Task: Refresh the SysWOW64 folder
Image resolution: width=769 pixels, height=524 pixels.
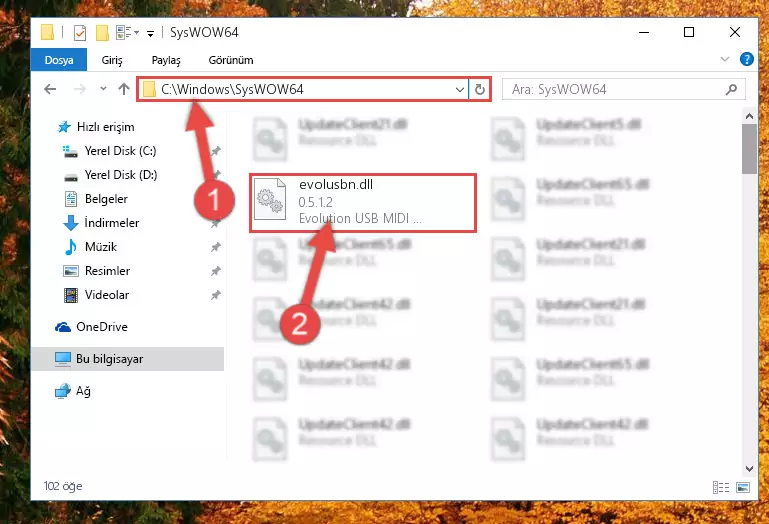Action: 480,89
